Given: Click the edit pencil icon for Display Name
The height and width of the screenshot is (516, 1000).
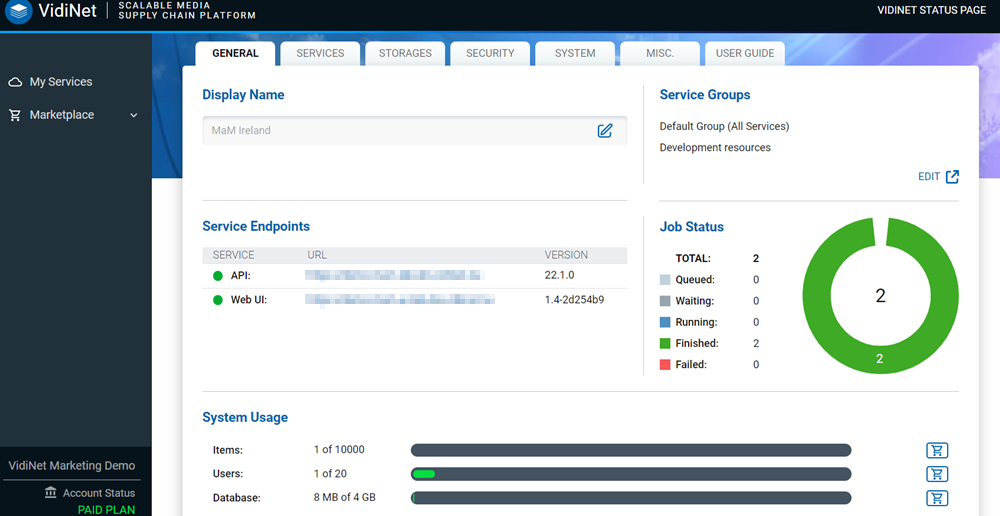Looking at the screenshot, I should click(605, 131).
